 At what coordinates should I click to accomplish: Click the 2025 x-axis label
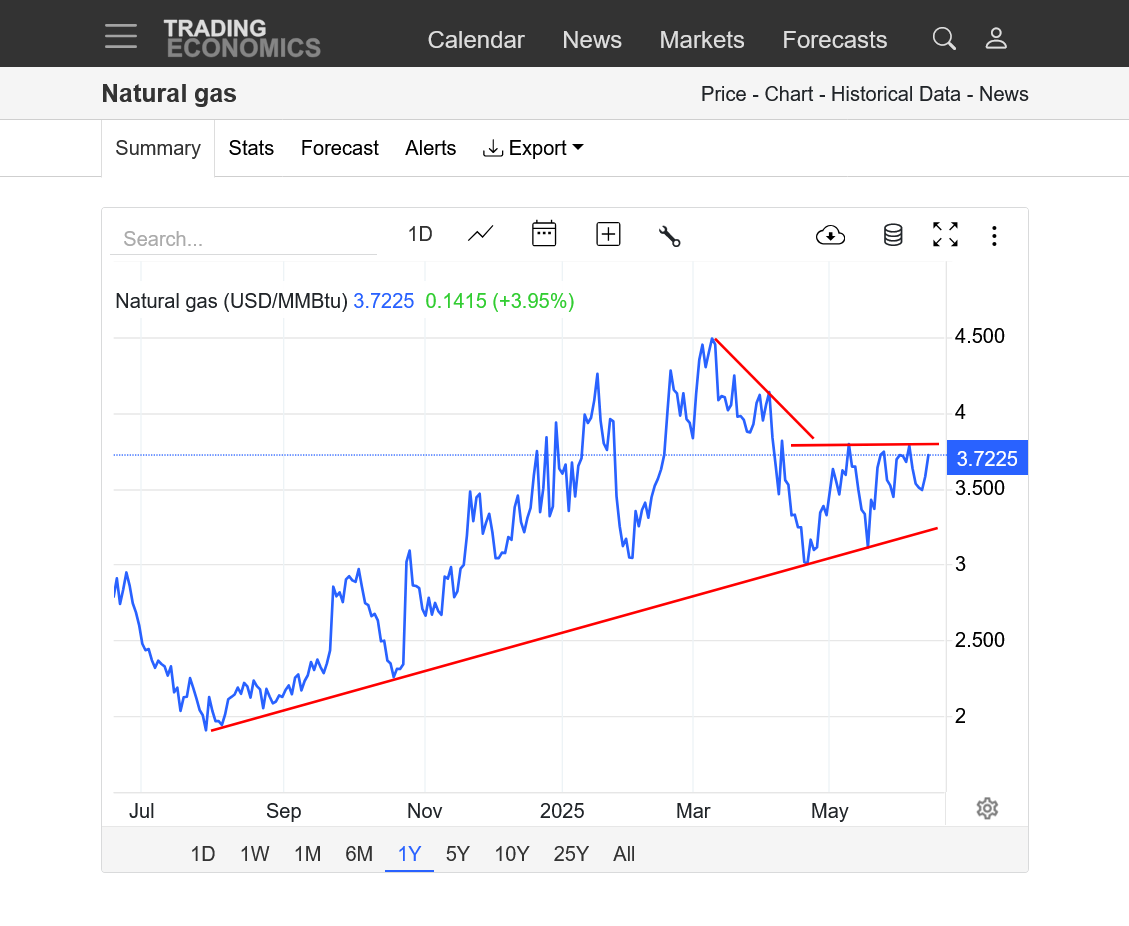coord(562,812)
